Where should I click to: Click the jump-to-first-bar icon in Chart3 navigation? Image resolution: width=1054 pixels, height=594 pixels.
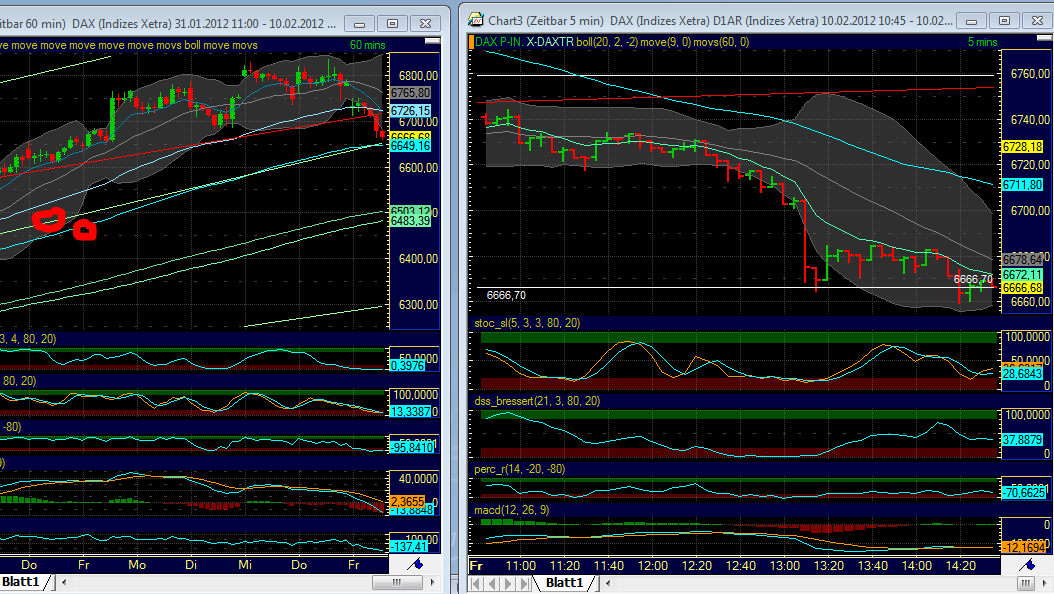475,583
